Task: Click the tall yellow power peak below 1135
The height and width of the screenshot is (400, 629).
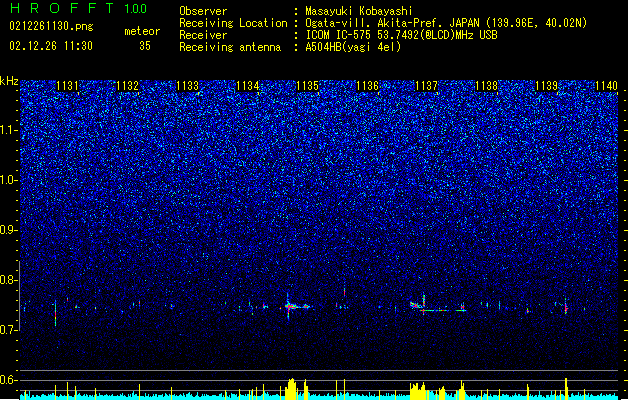Action: pos(292,388)
